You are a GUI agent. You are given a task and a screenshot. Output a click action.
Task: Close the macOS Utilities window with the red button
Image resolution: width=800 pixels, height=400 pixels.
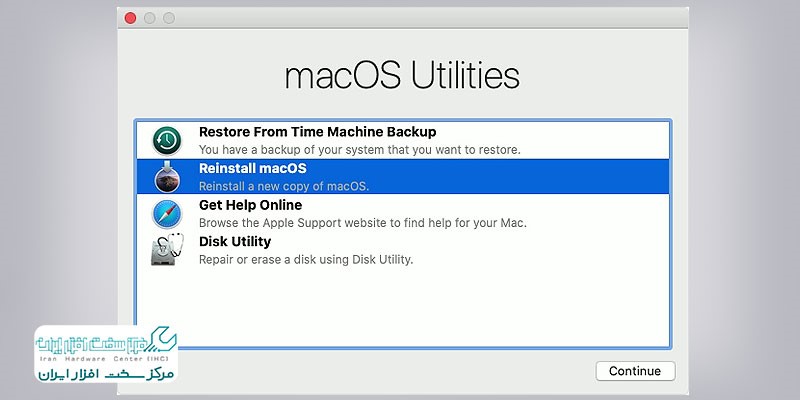(x=131, y=18)
